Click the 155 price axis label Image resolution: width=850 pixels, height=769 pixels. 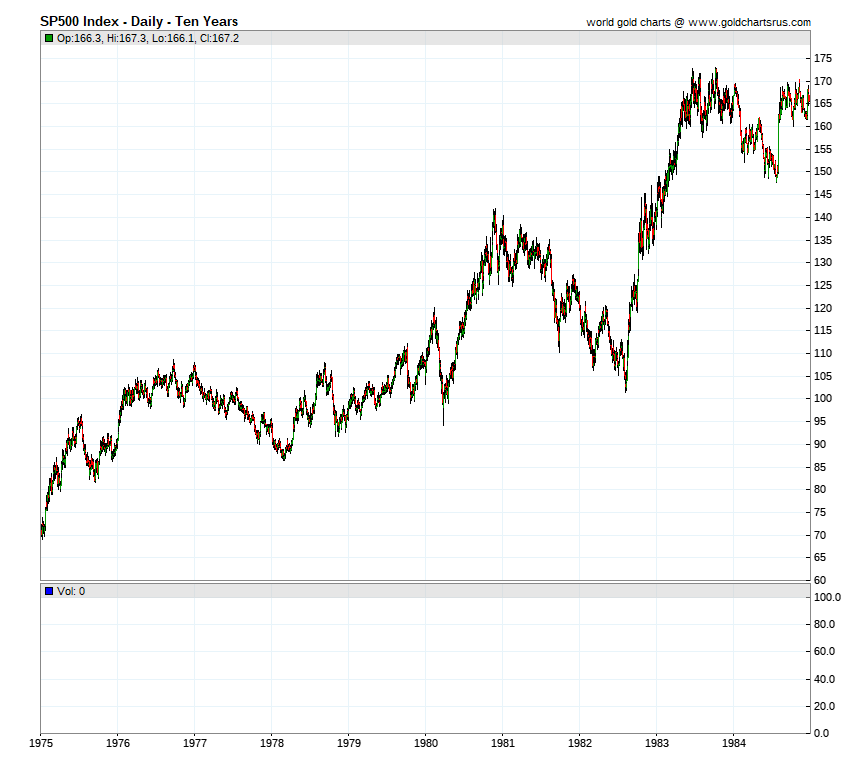click(x=823, y=149)
